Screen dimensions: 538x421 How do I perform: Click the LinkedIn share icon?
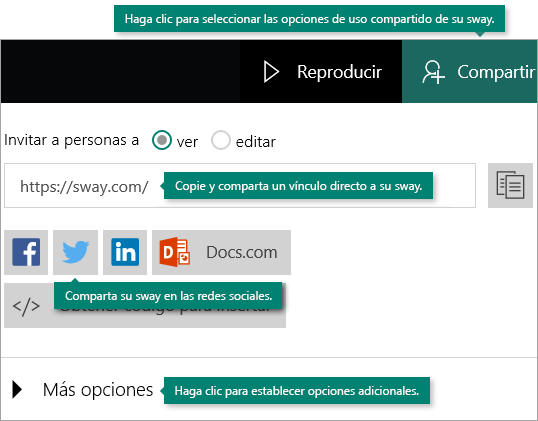click(x=125, y=253)
